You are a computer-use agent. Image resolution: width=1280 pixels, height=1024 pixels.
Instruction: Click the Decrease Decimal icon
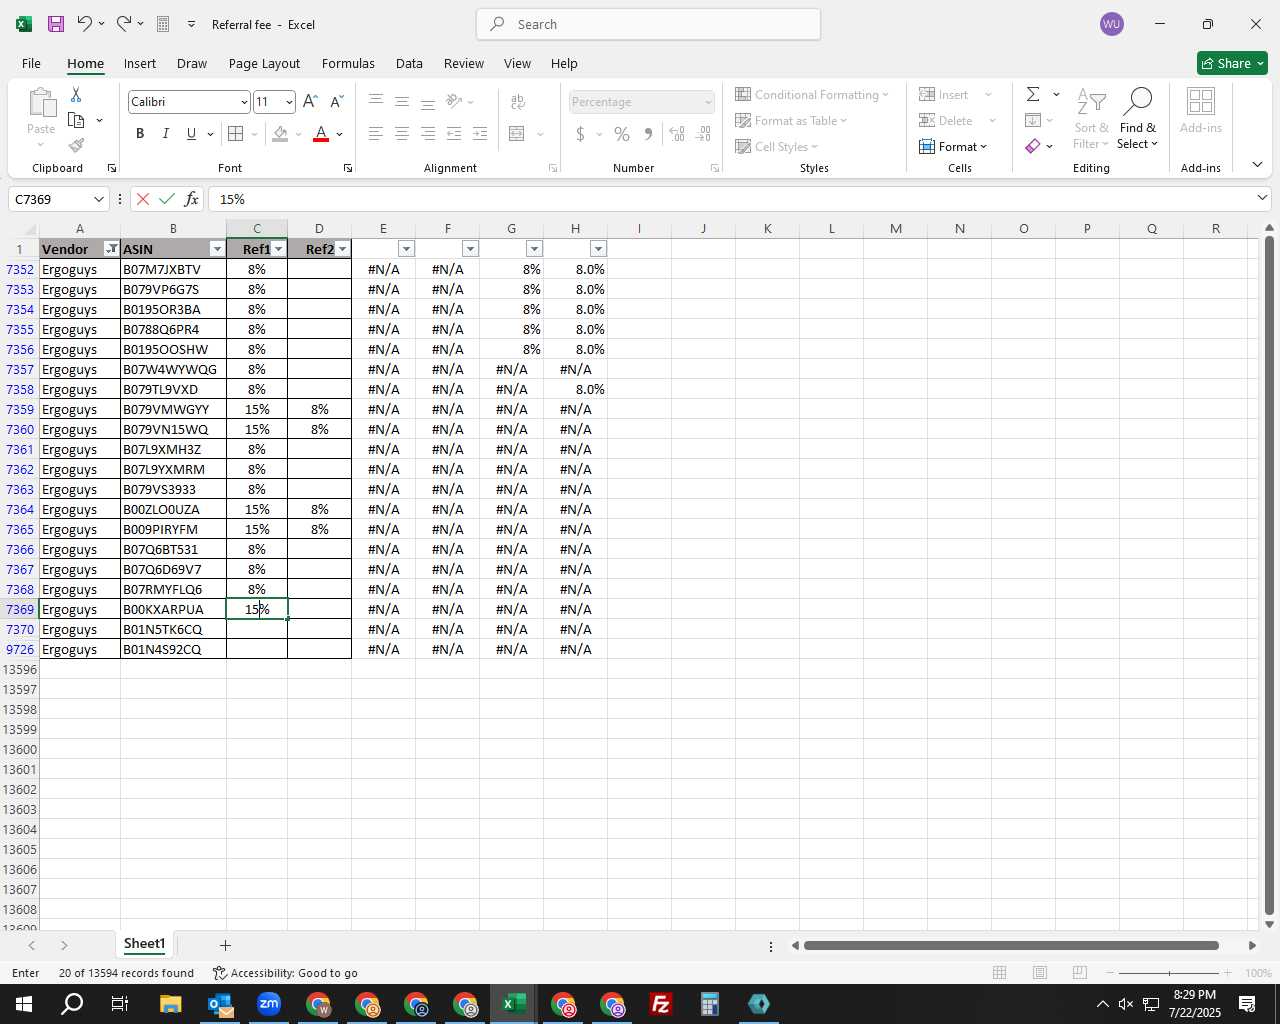[x=703, y=133]
